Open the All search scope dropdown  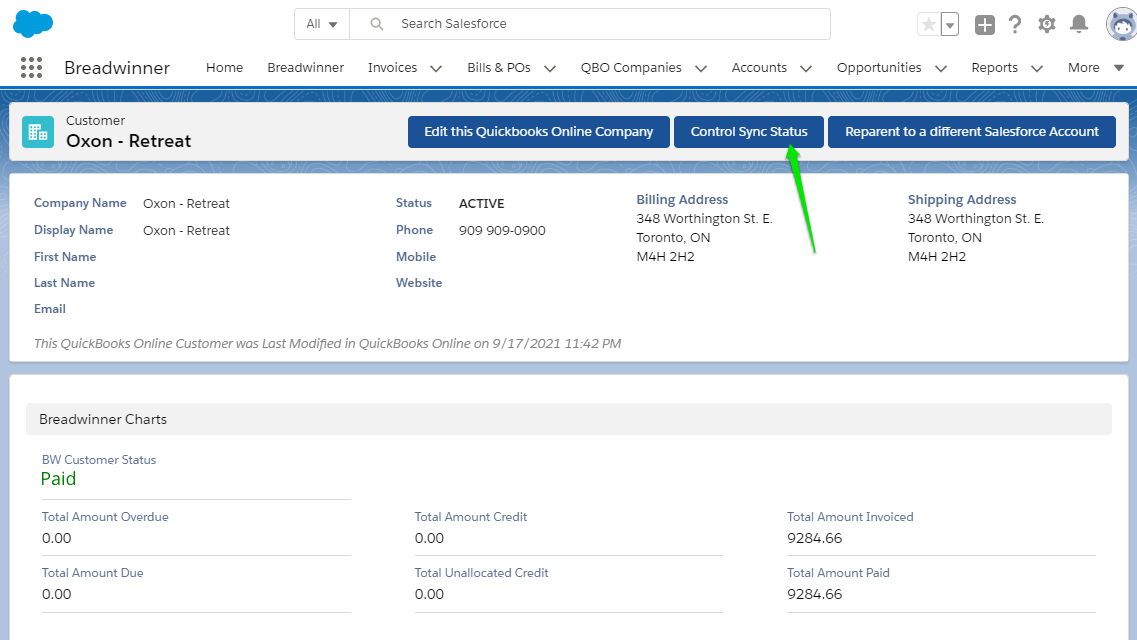point(322,24)
